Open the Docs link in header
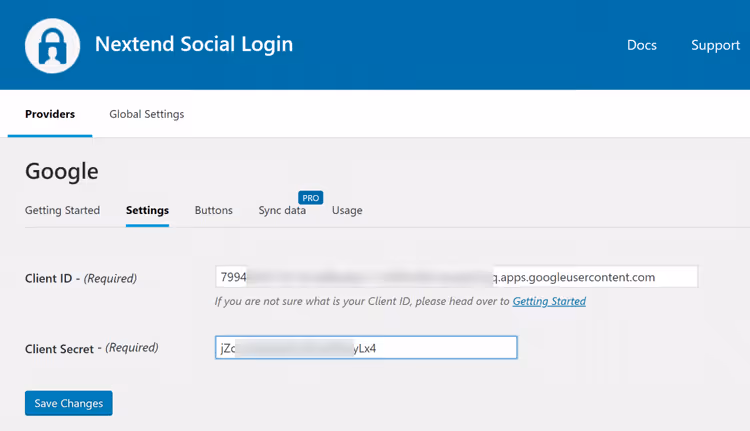The image size is (750, 431). click(x=641, y=45)
